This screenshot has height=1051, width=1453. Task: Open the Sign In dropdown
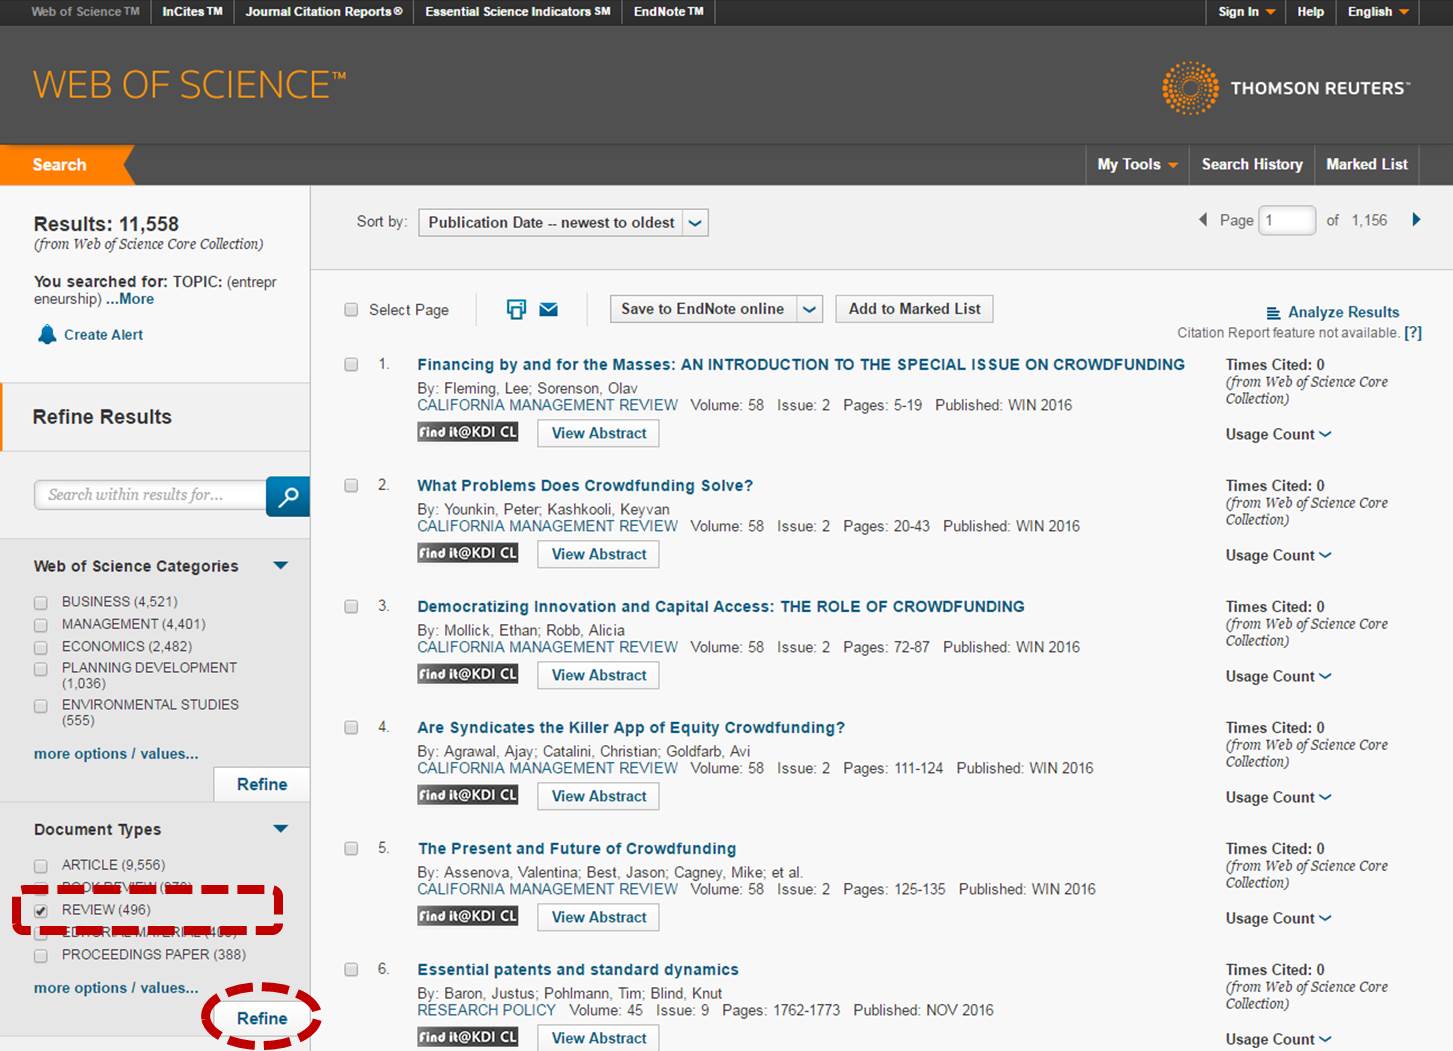(x=1247, y=12)
